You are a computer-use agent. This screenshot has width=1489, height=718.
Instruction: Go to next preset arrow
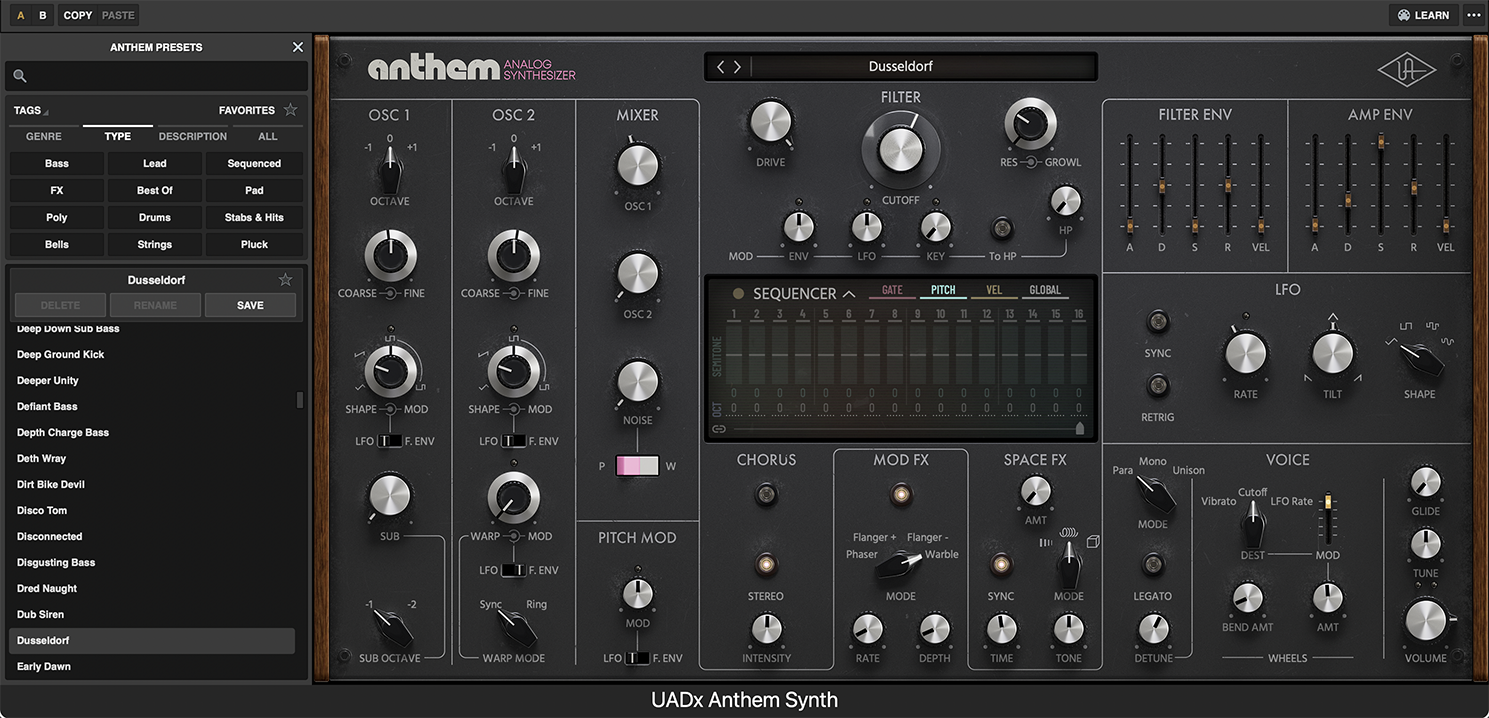pos(738,67)
